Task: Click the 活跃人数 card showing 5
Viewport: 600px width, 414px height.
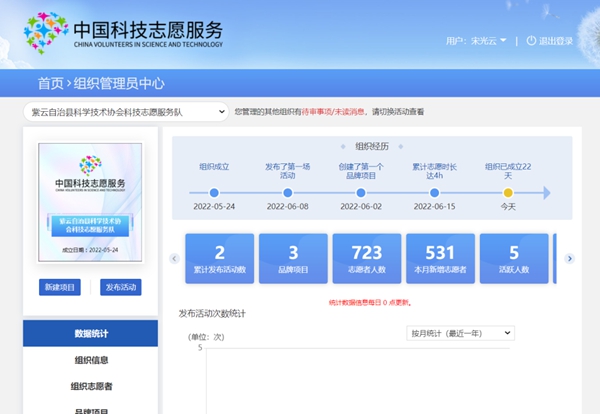Action: (514, 259)
